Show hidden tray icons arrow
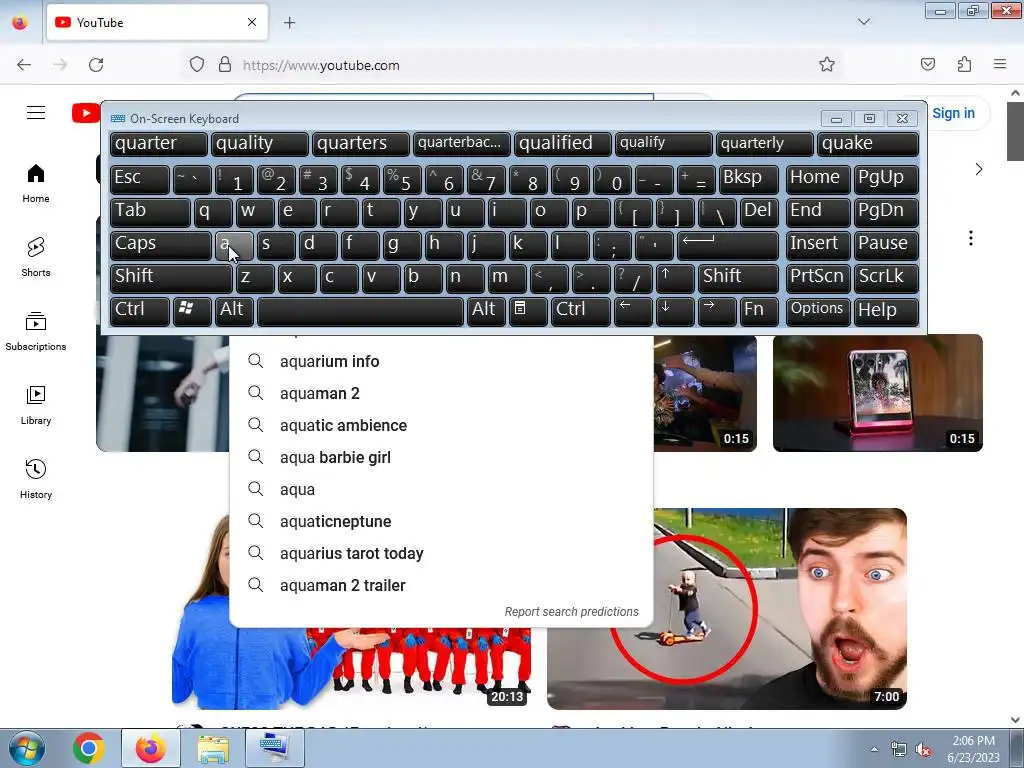The image size is (1024, 768). (874, 748)
